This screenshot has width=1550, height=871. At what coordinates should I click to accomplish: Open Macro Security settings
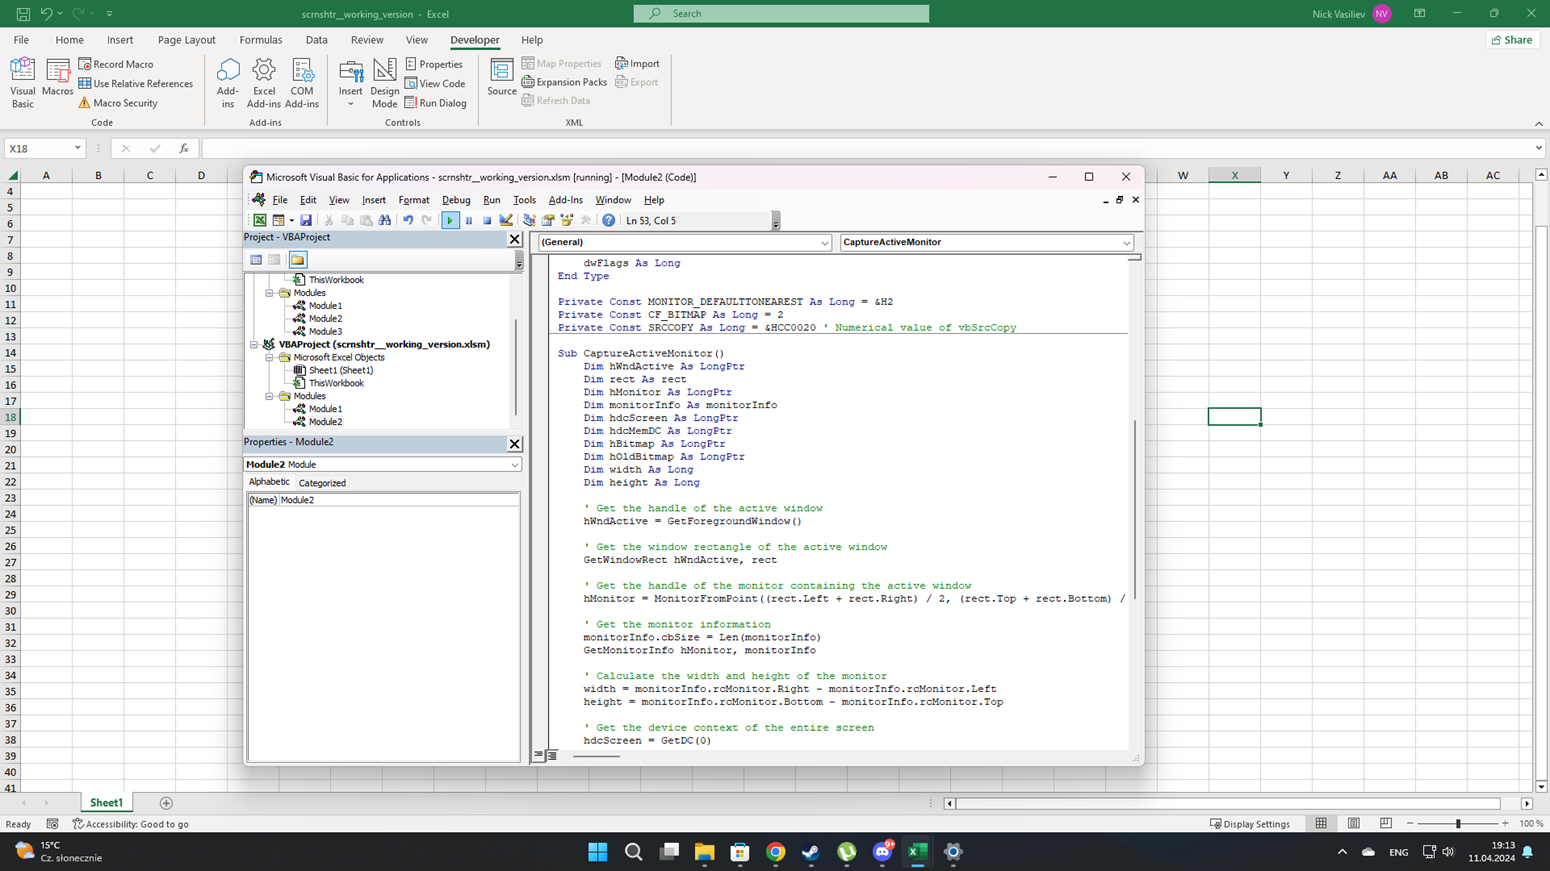point(118,103)
